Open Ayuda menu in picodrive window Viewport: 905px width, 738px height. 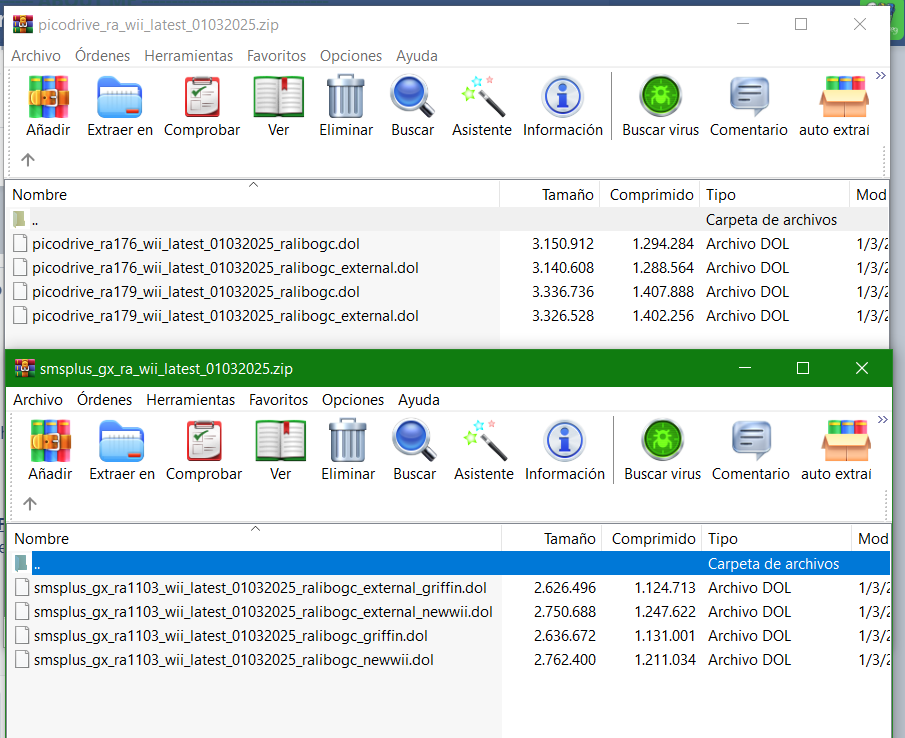(417, 56)
